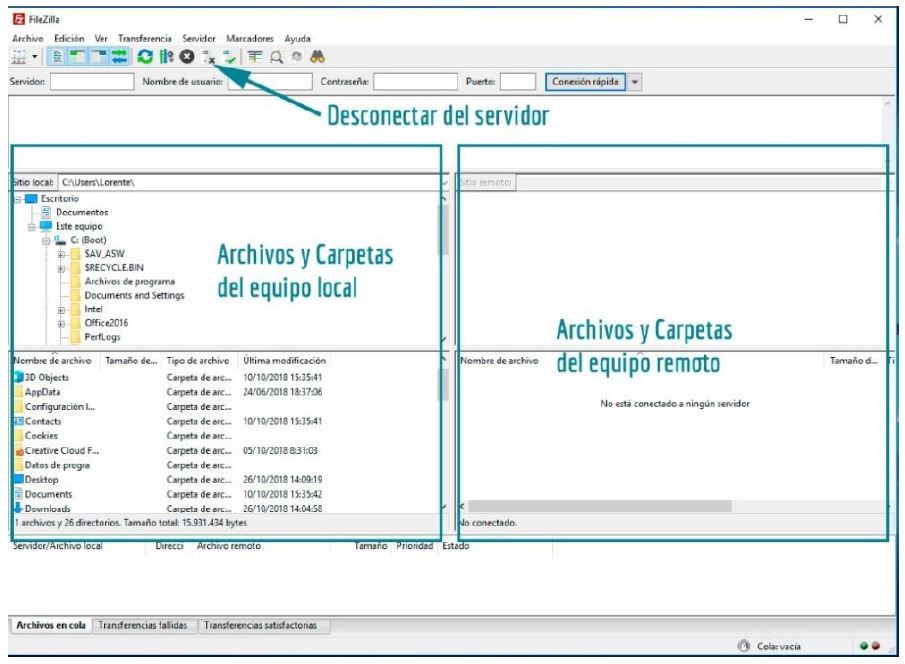The height and width of the screenshot is (664, 905).
Task: Click the Conexión rápida button
Action: pos(585,82)
